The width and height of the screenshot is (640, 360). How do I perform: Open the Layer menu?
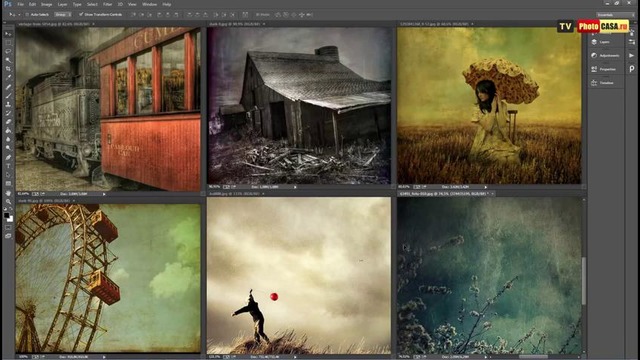click(62, 4)
